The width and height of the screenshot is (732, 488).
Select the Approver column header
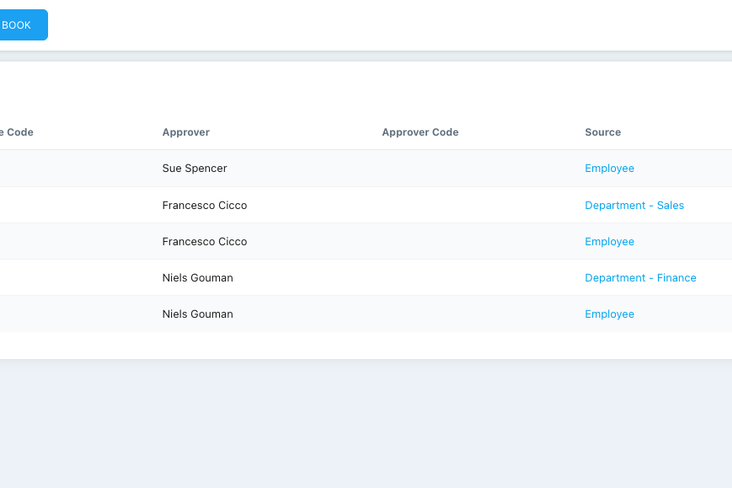point(186,132)
